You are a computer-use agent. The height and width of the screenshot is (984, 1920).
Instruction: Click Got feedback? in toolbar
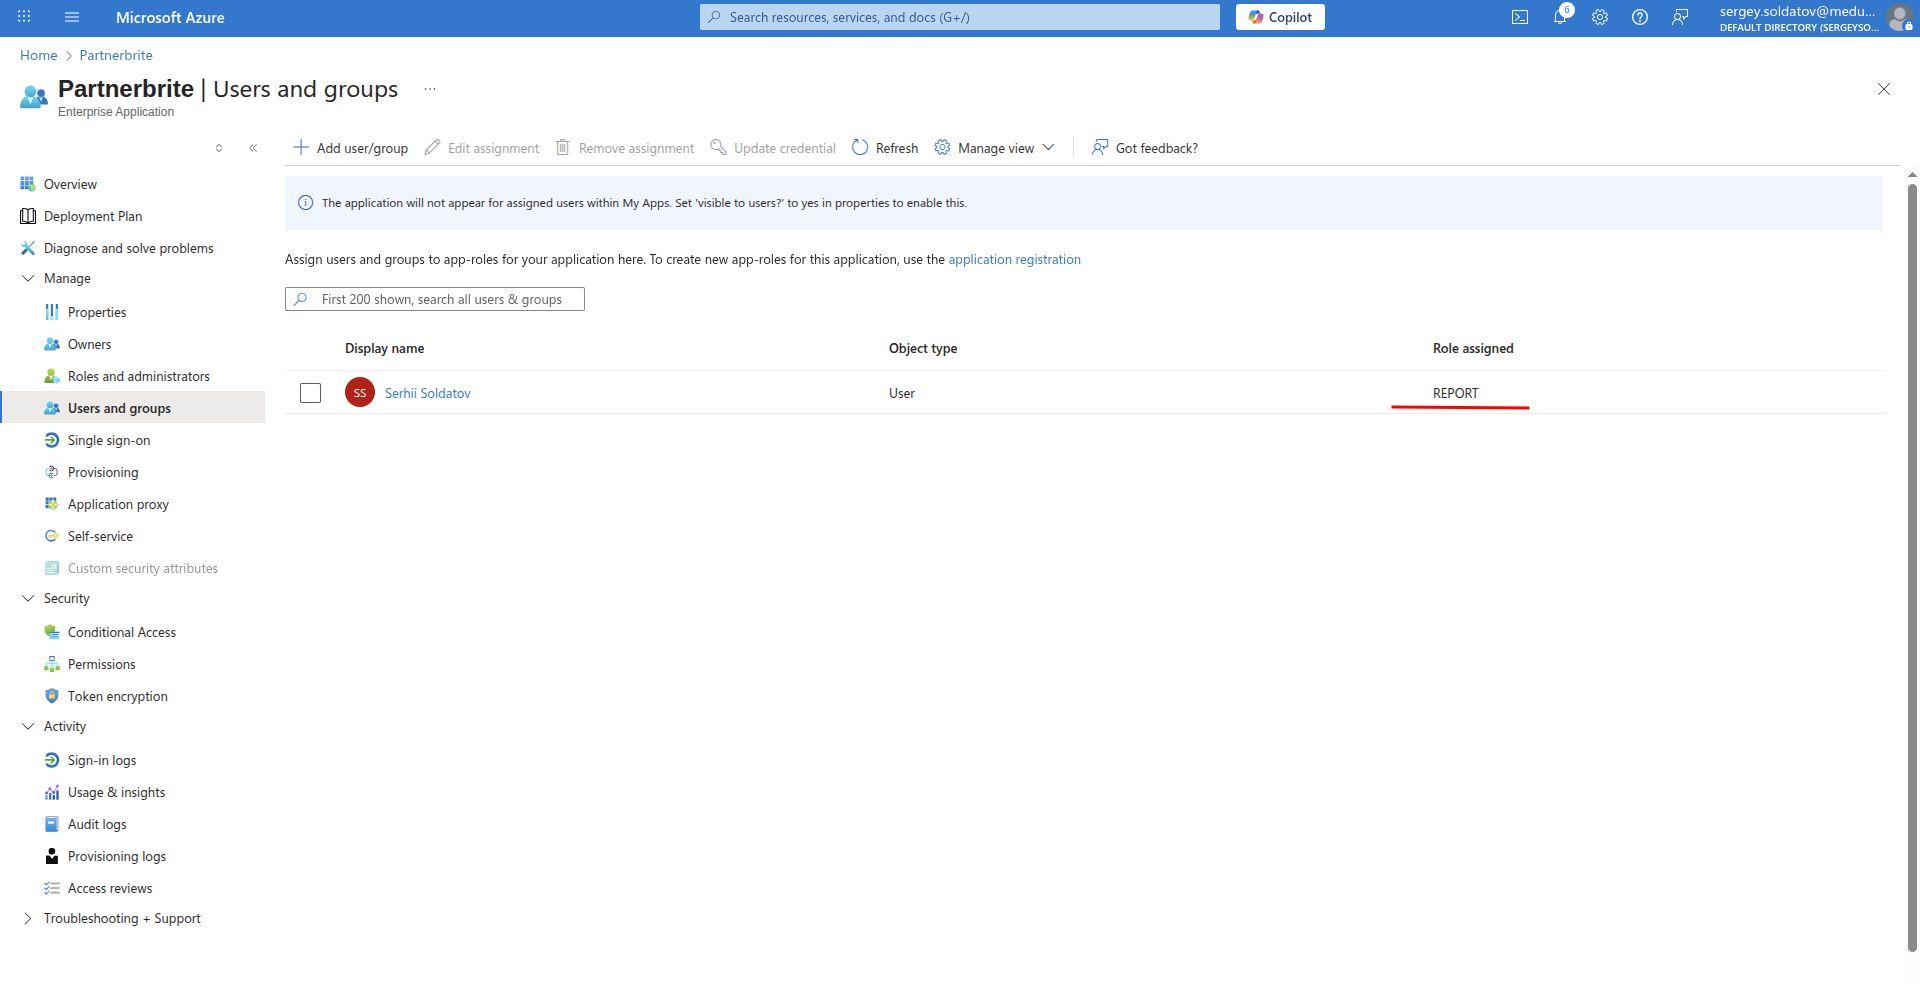point(1145,148)
